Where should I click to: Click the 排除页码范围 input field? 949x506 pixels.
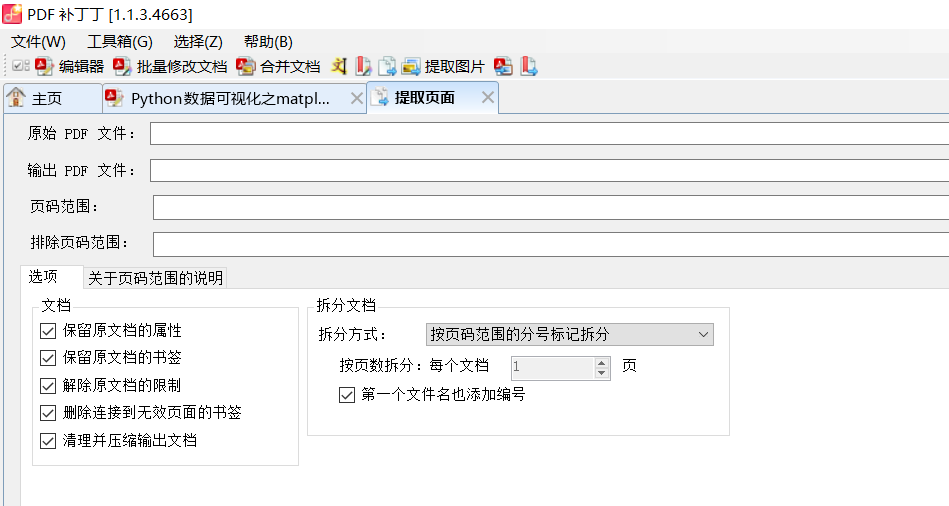[551, 245]
